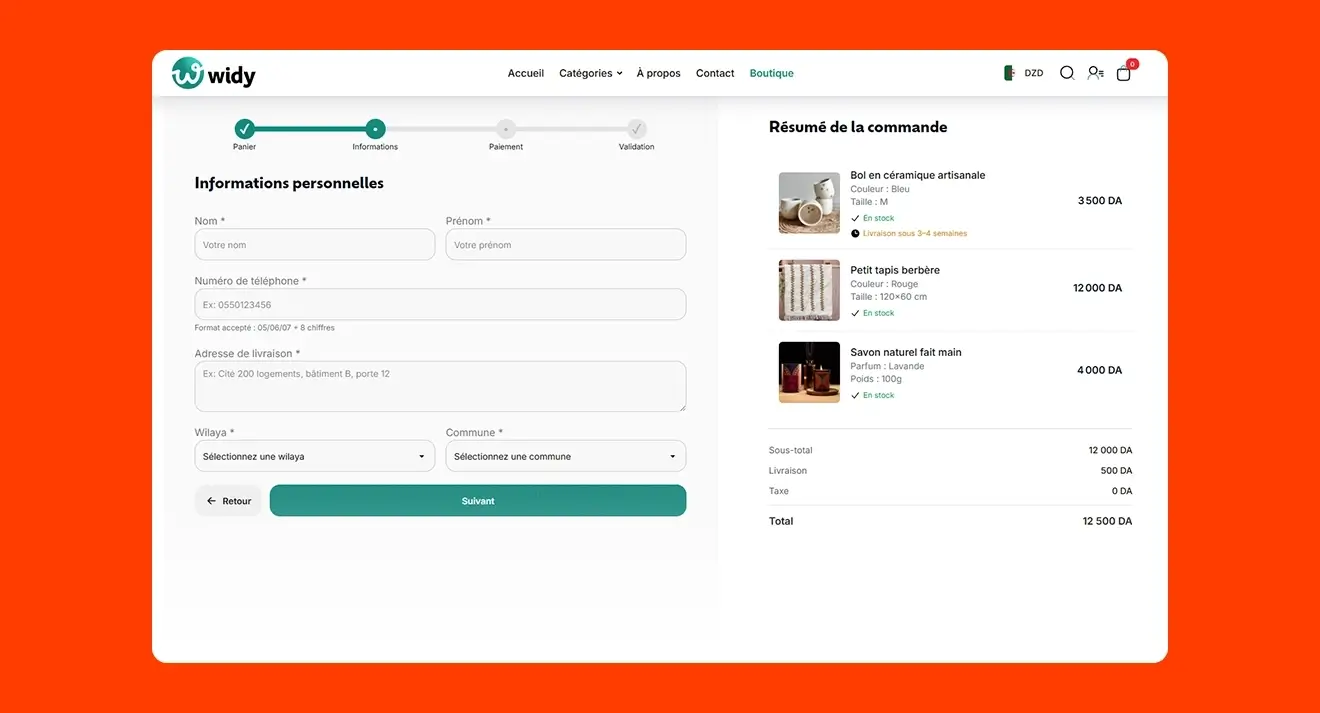1320x713 pixels.
Task: Select the Informations step circle
Action: pyautogui.click(x=375, y=128)
